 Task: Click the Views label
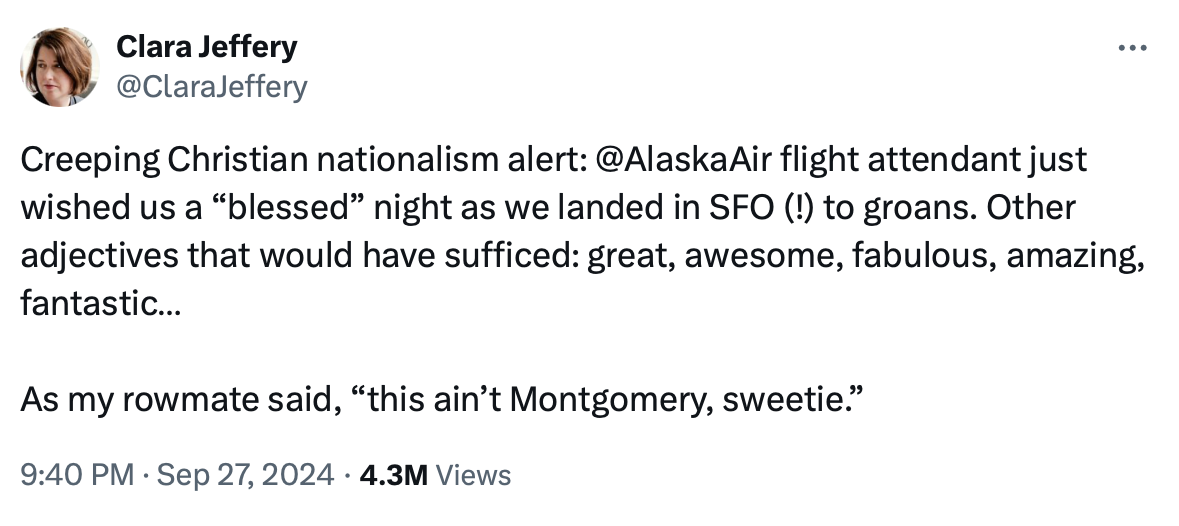point(474,474)
